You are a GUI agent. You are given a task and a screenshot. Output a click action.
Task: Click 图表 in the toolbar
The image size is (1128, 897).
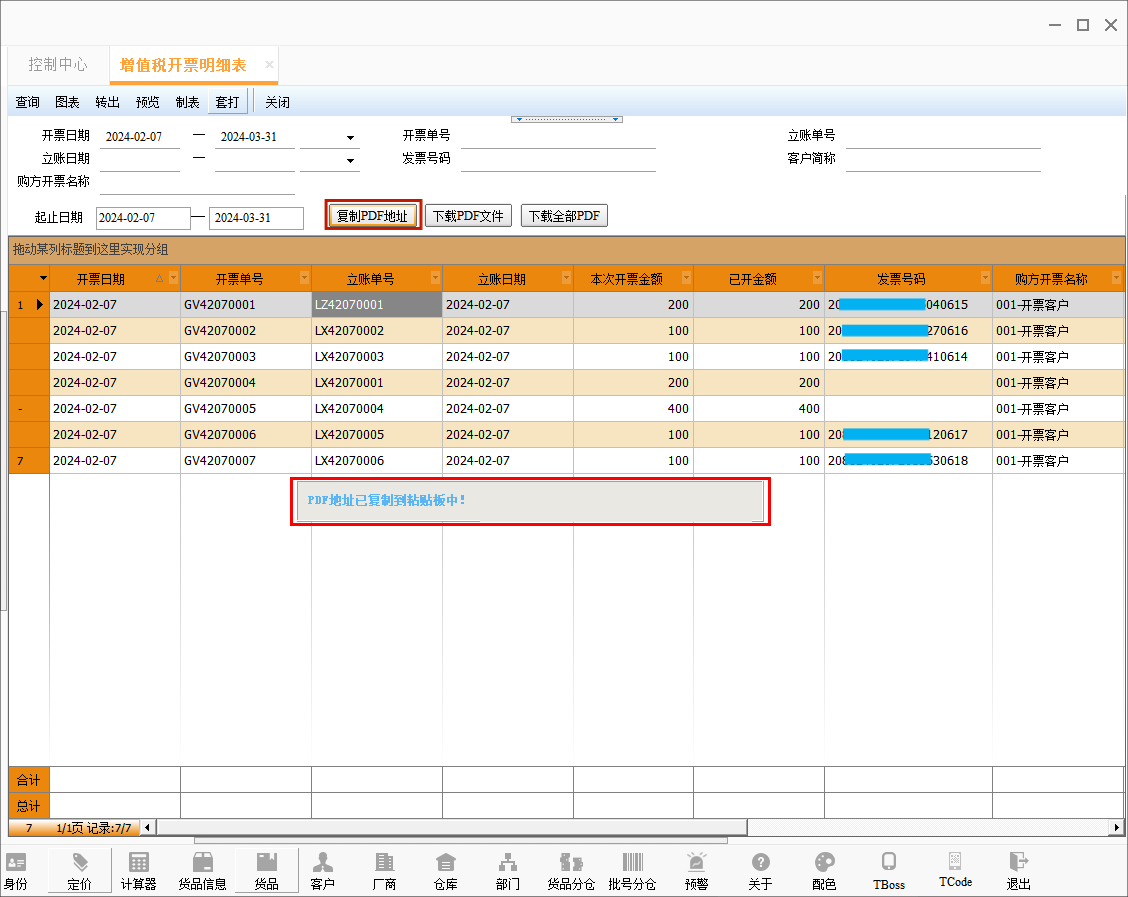(67, 102)
